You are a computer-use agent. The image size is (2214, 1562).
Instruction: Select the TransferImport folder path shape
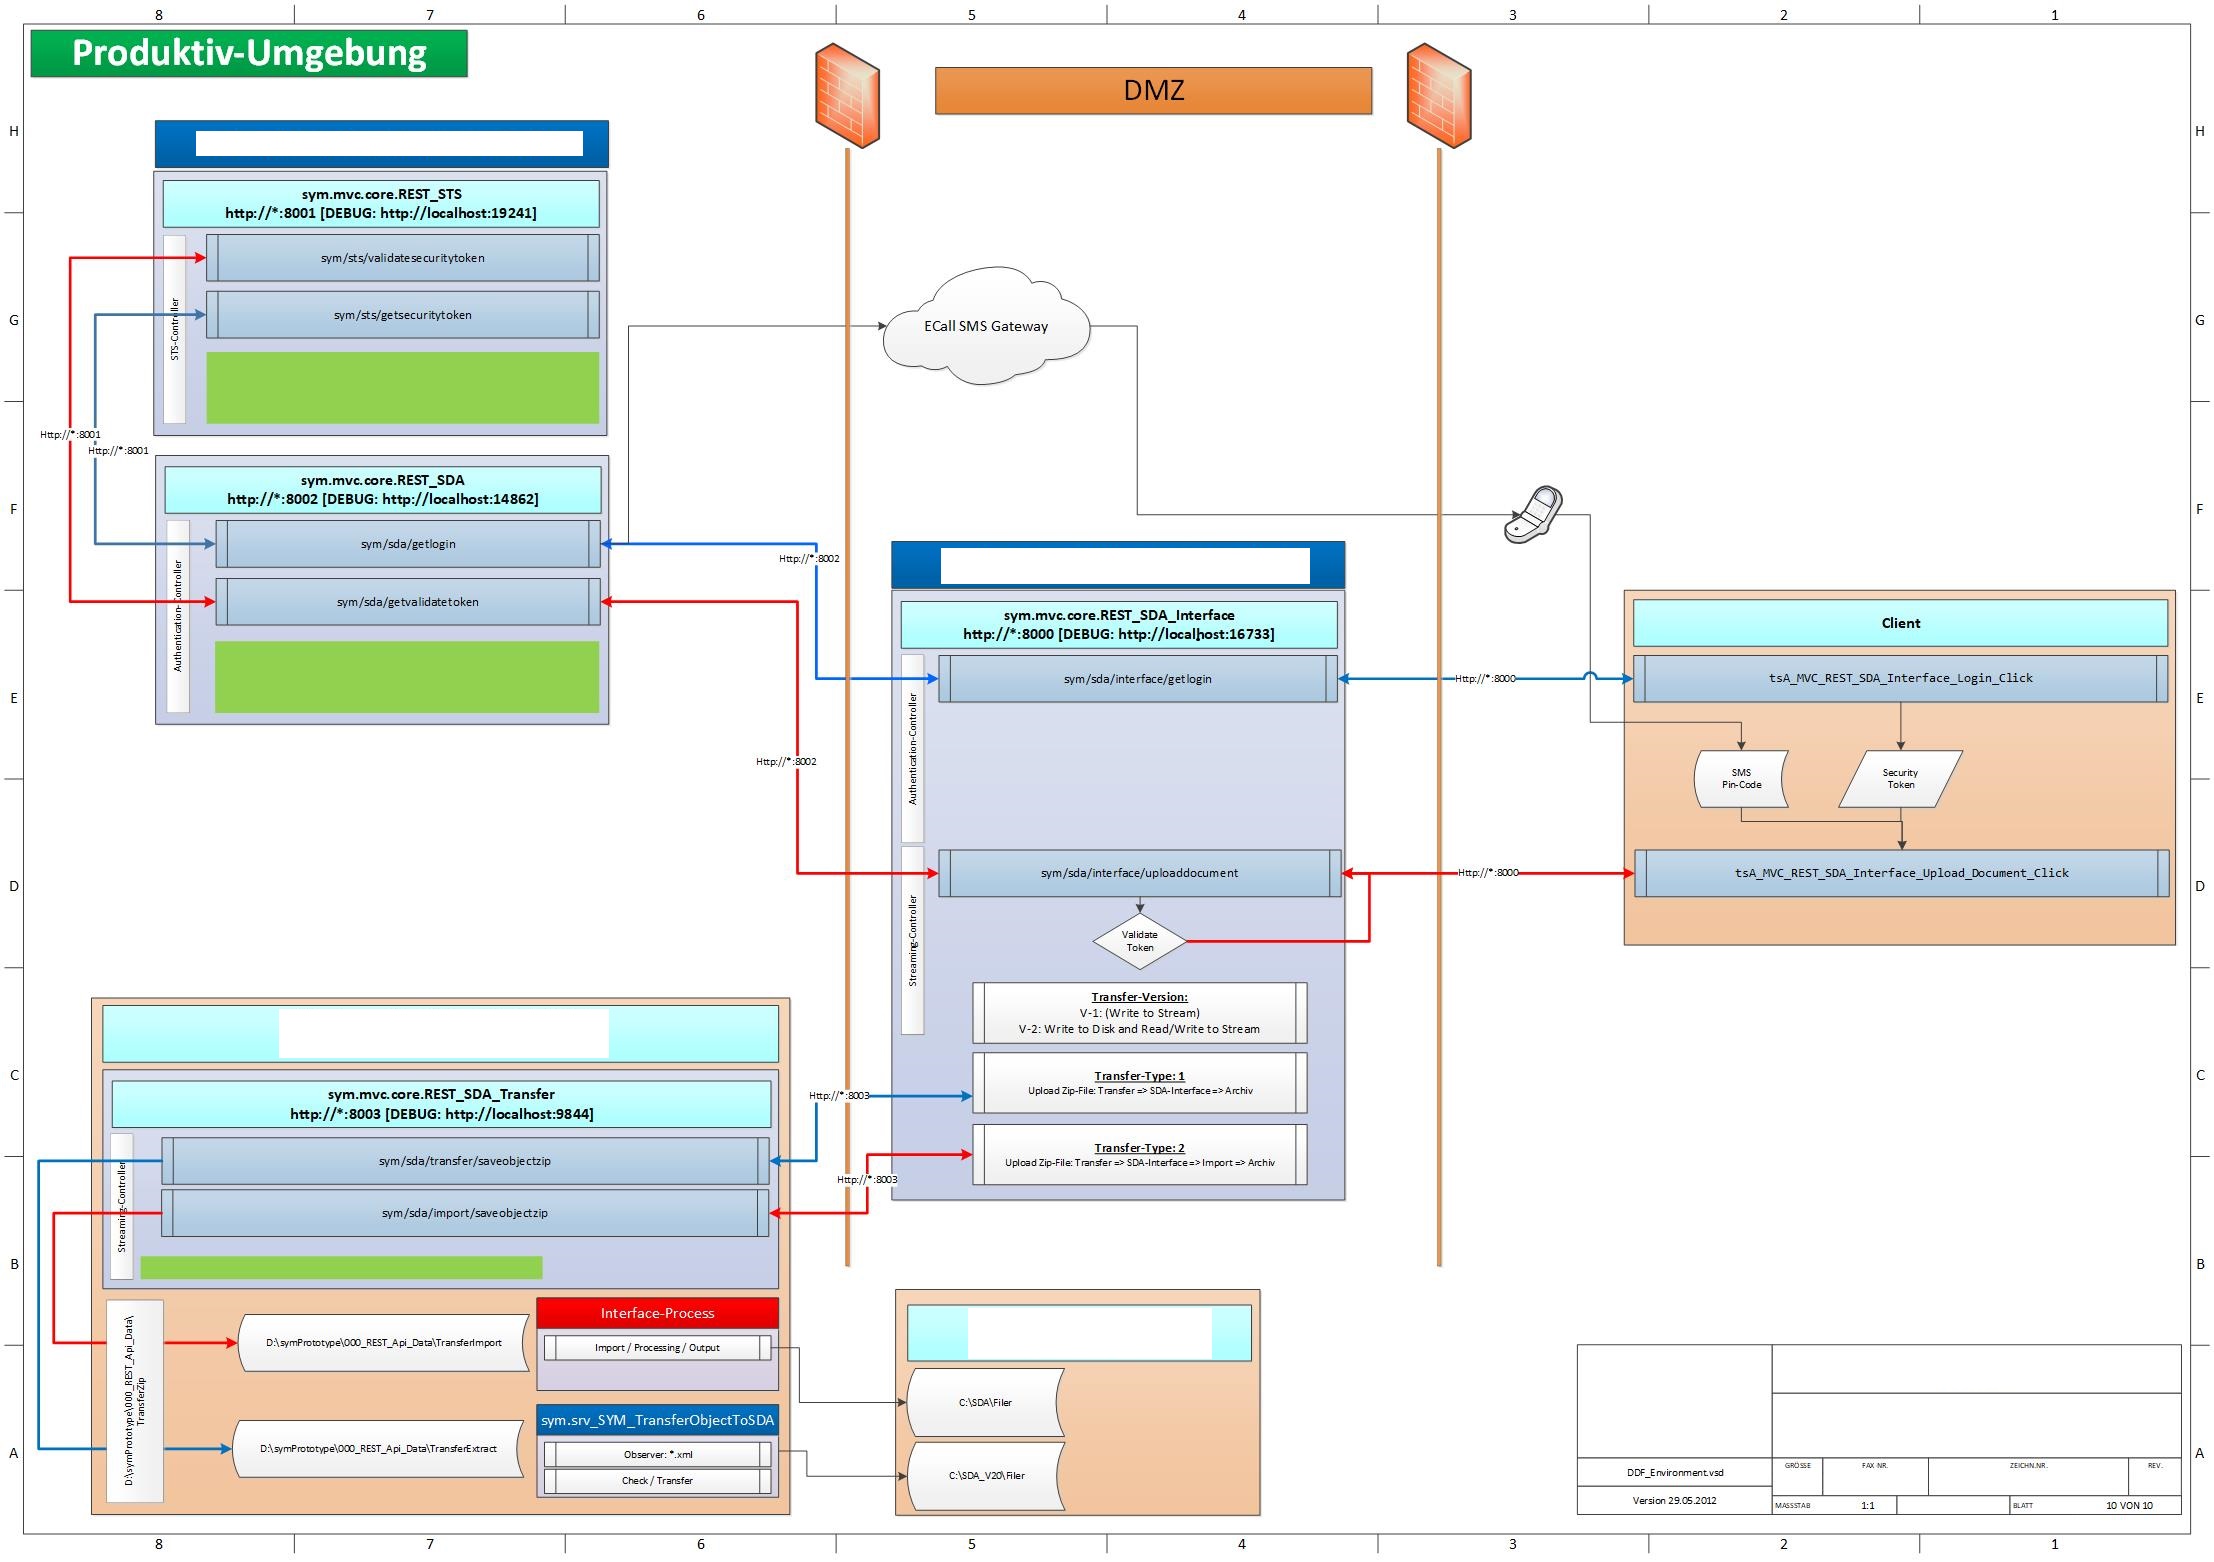[384, 1343]
